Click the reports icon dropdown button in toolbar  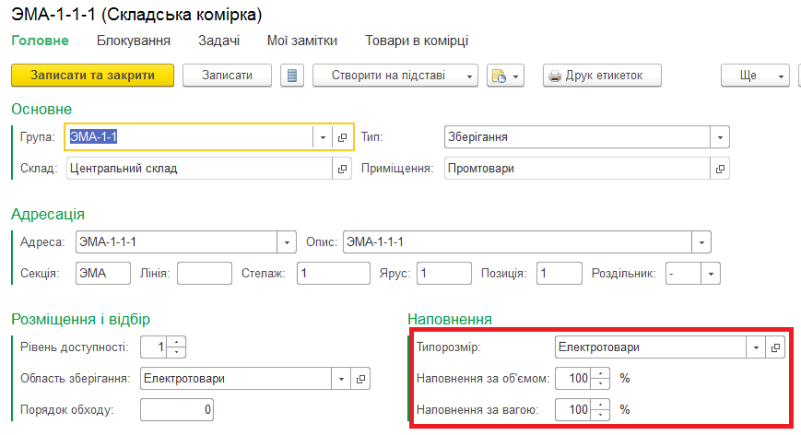point(505,76)
